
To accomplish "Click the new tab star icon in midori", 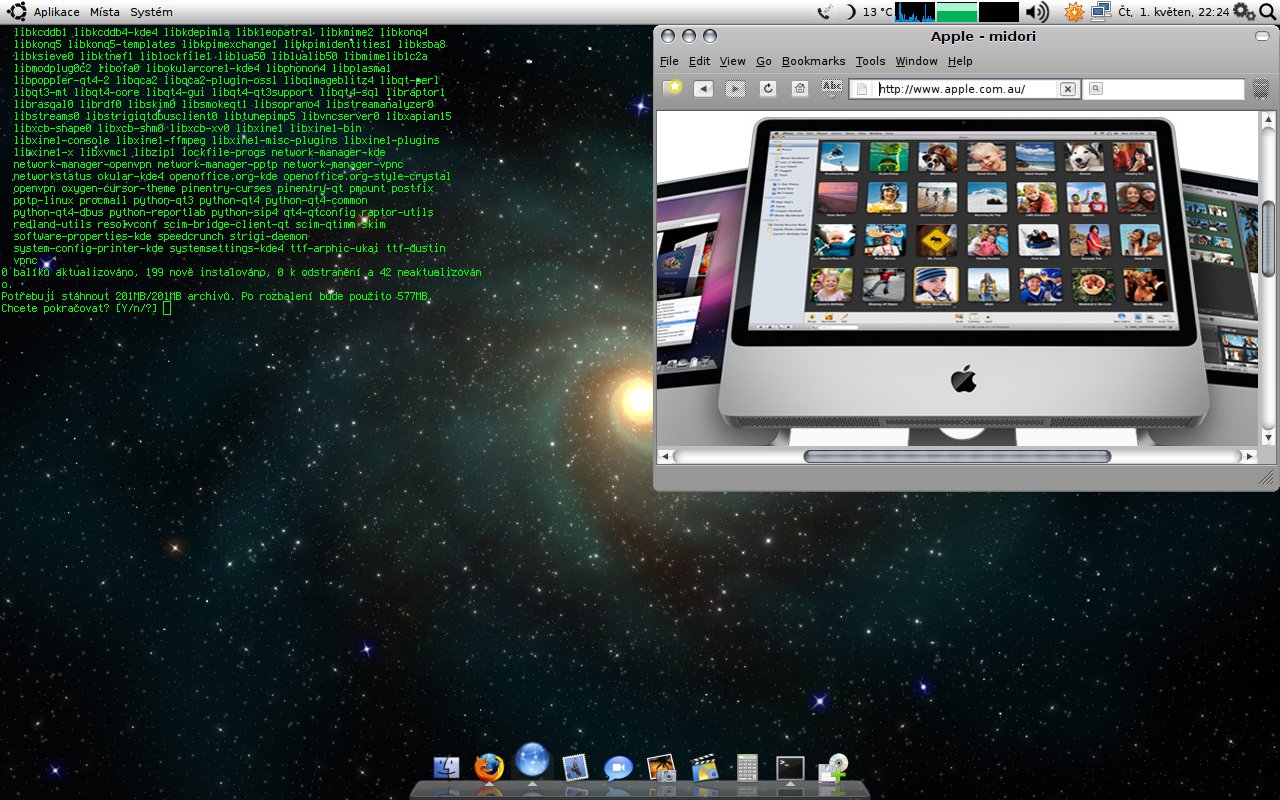I will pyautogui.click(x=675, y=88).
